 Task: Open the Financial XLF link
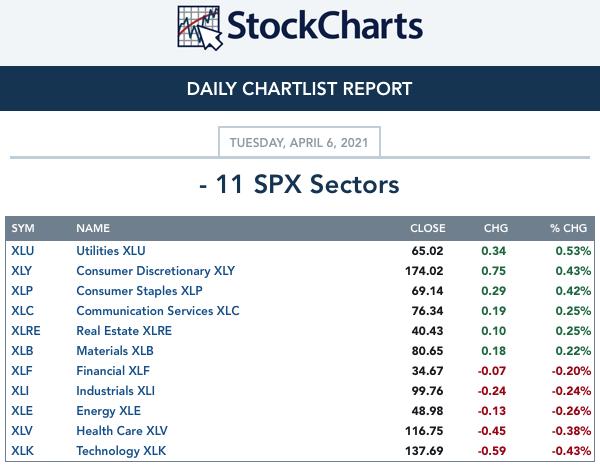tap(113, 371)
